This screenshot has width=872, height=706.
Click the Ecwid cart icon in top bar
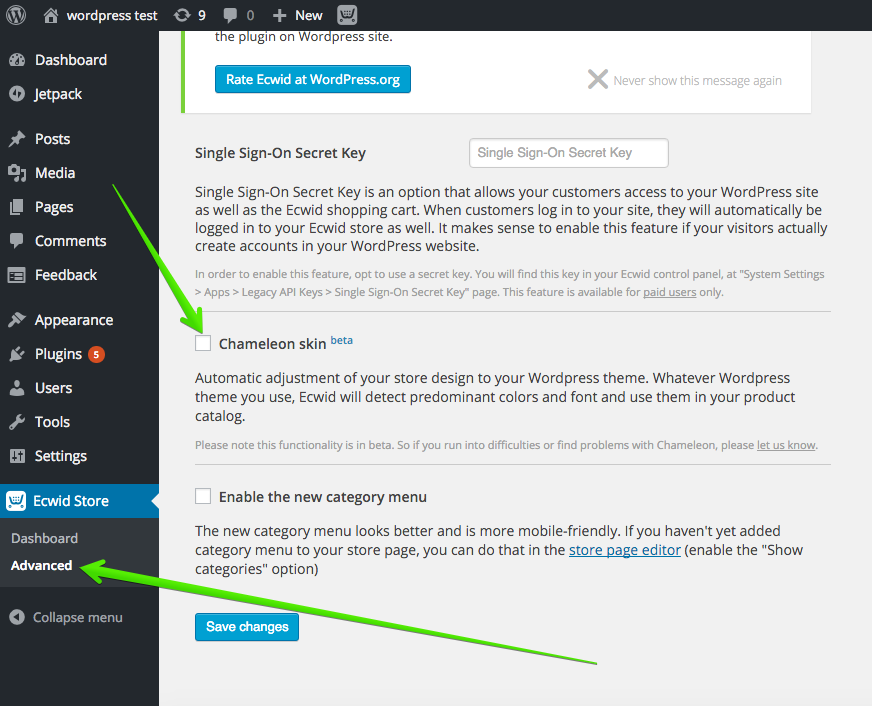coord(347,15)
